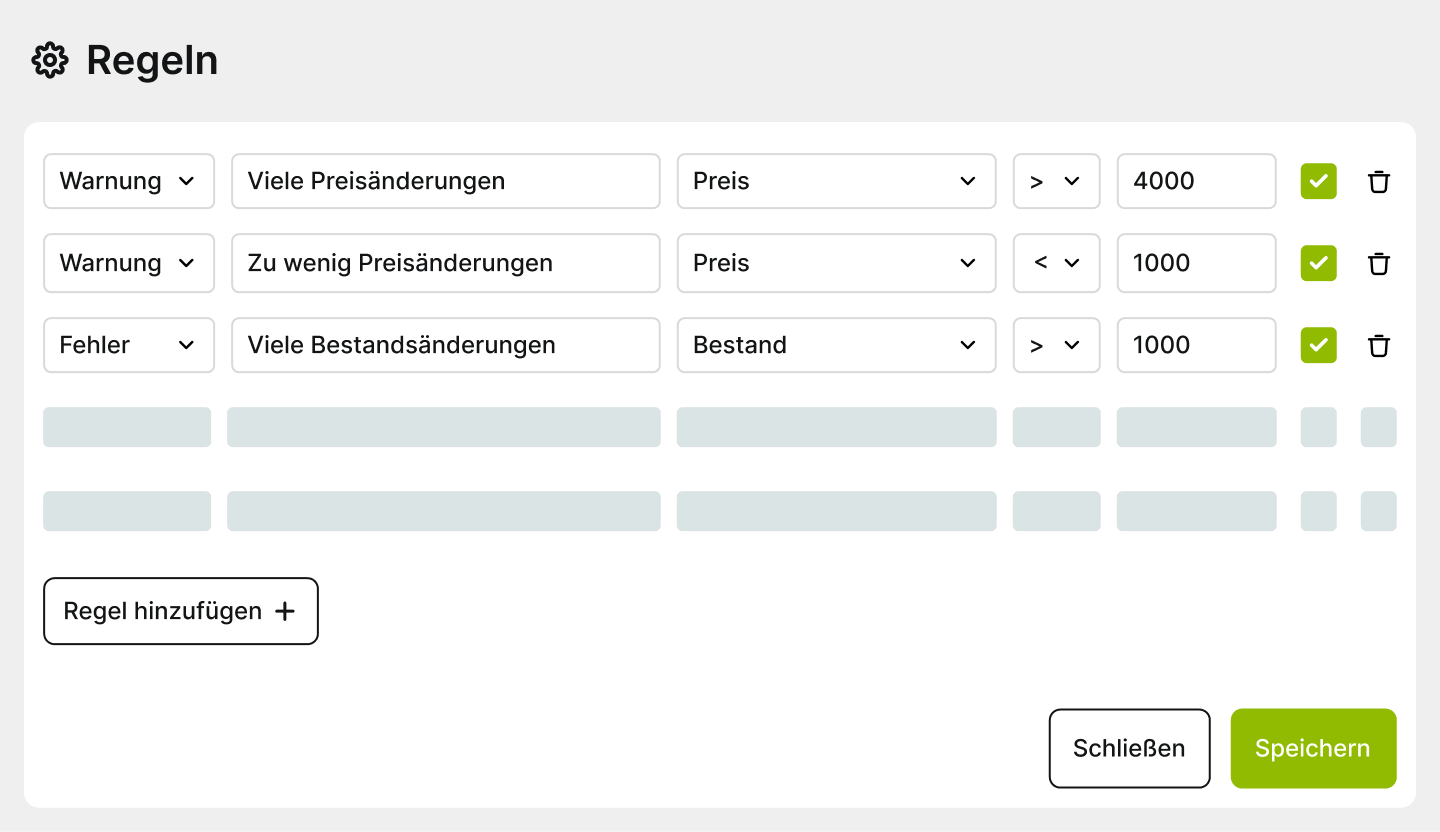Change the greater-than operator for Viele Preisänderungen
The width and height of the screenshot is (1440, 832).
tap(1056, 181)
